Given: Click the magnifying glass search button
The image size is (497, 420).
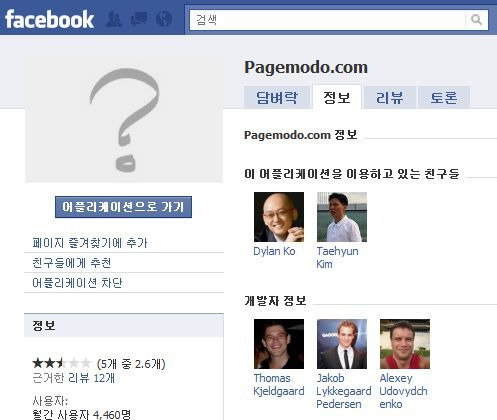Looking at the screenshot, I should [x=477, y=20].
